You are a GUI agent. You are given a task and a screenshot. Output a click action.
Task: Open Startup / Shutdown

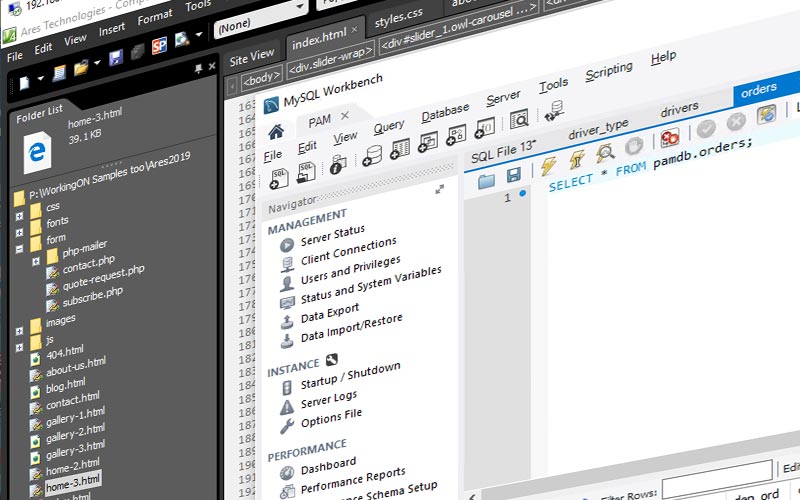pos(350,376)
